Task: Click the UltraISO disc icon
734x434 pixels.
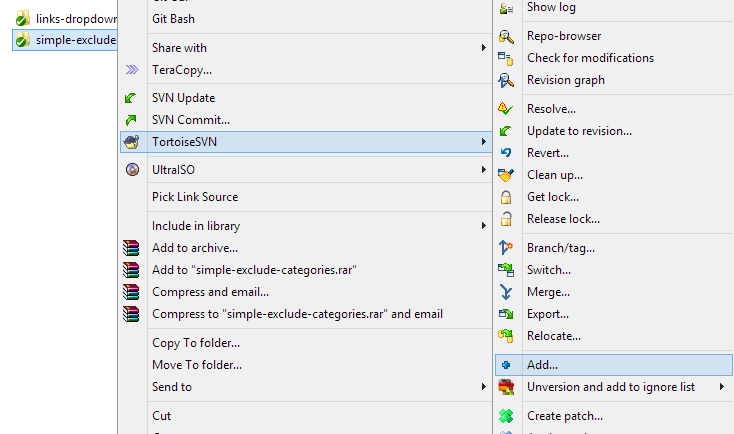Action: tap(132, 169)
